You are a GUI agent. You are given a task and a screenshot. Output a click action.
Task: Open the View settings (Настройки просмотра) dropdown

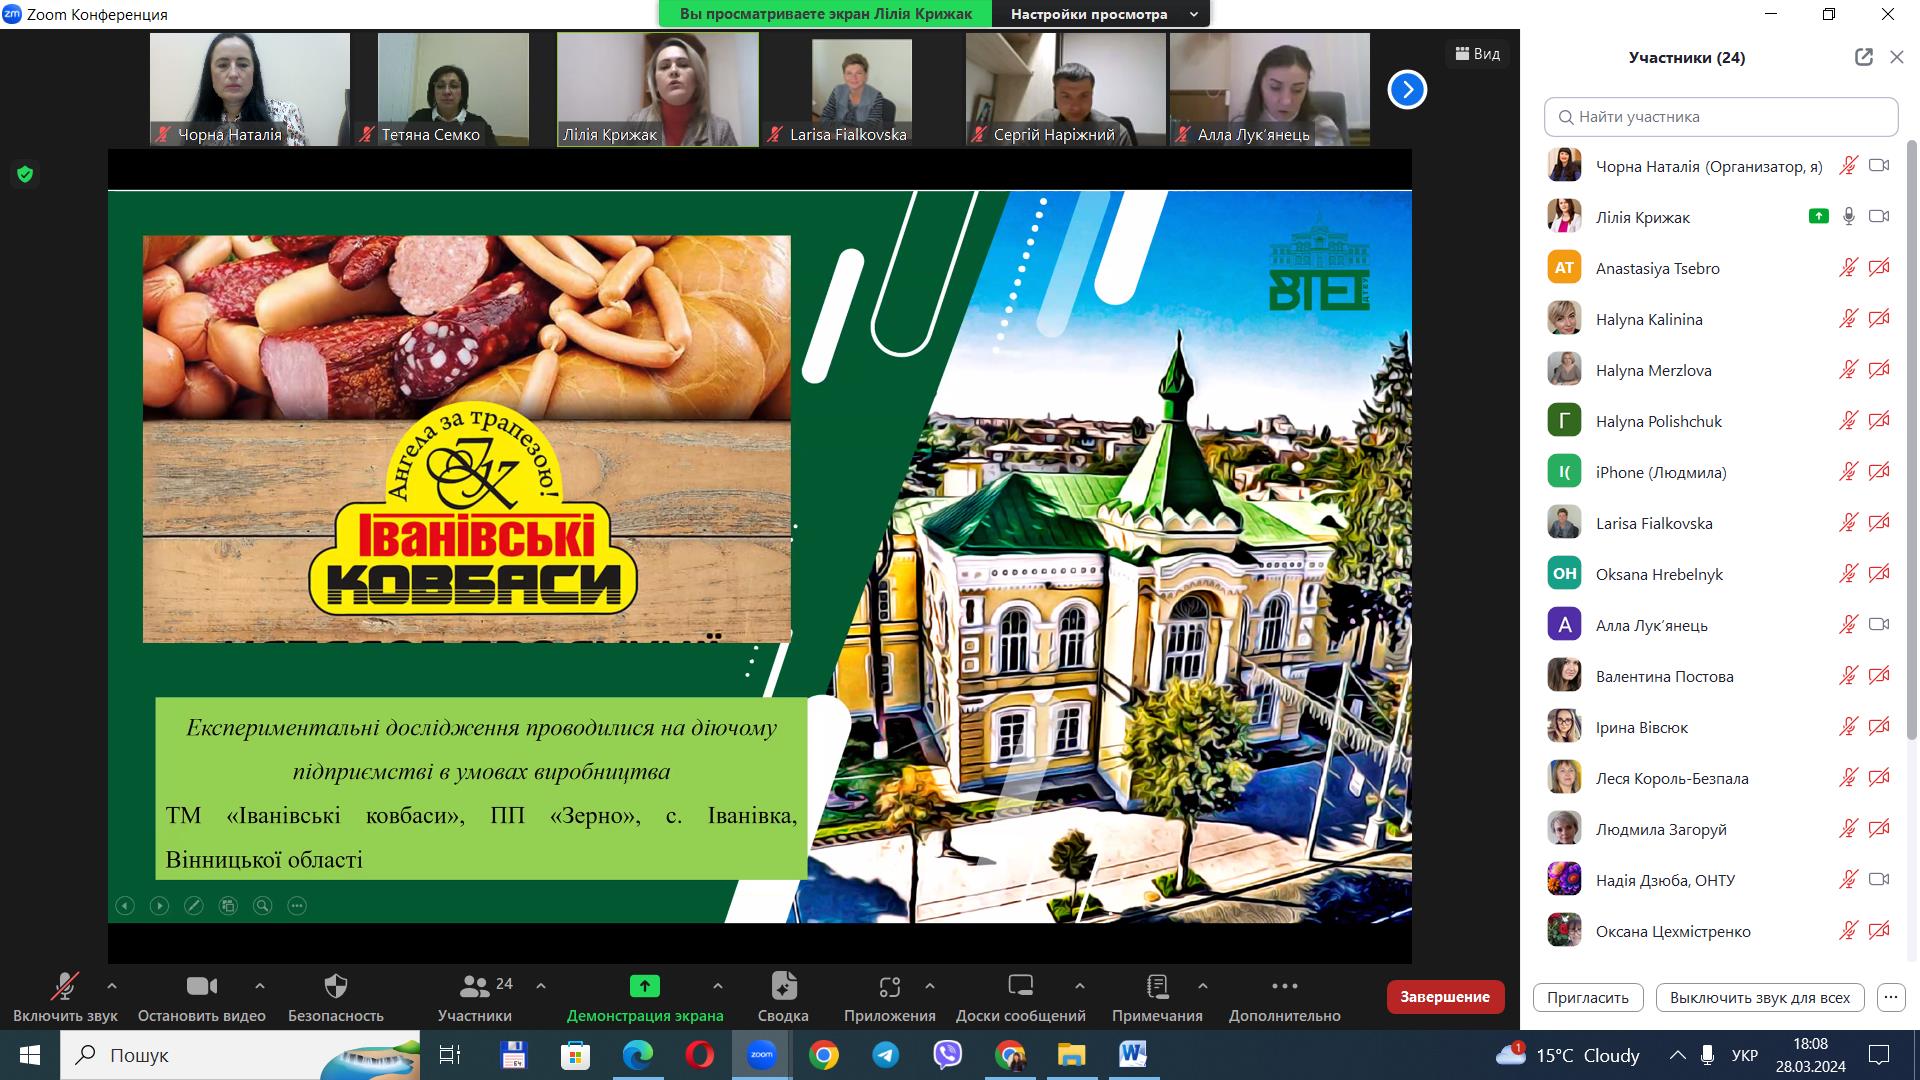coord(1100,14)
